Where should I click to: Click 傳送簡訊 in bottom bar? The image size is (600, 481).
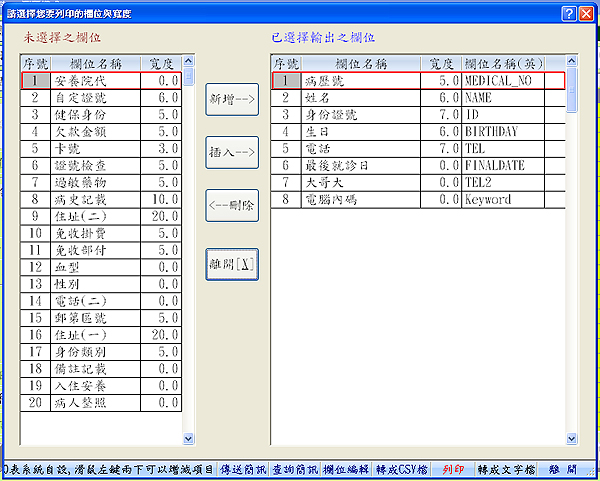[x=241, y=469]
